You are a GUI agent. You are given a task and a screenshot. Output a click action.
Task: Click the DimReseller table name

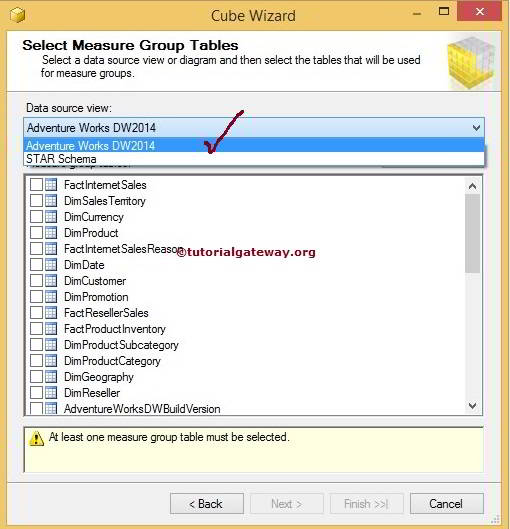pos(92,393)
